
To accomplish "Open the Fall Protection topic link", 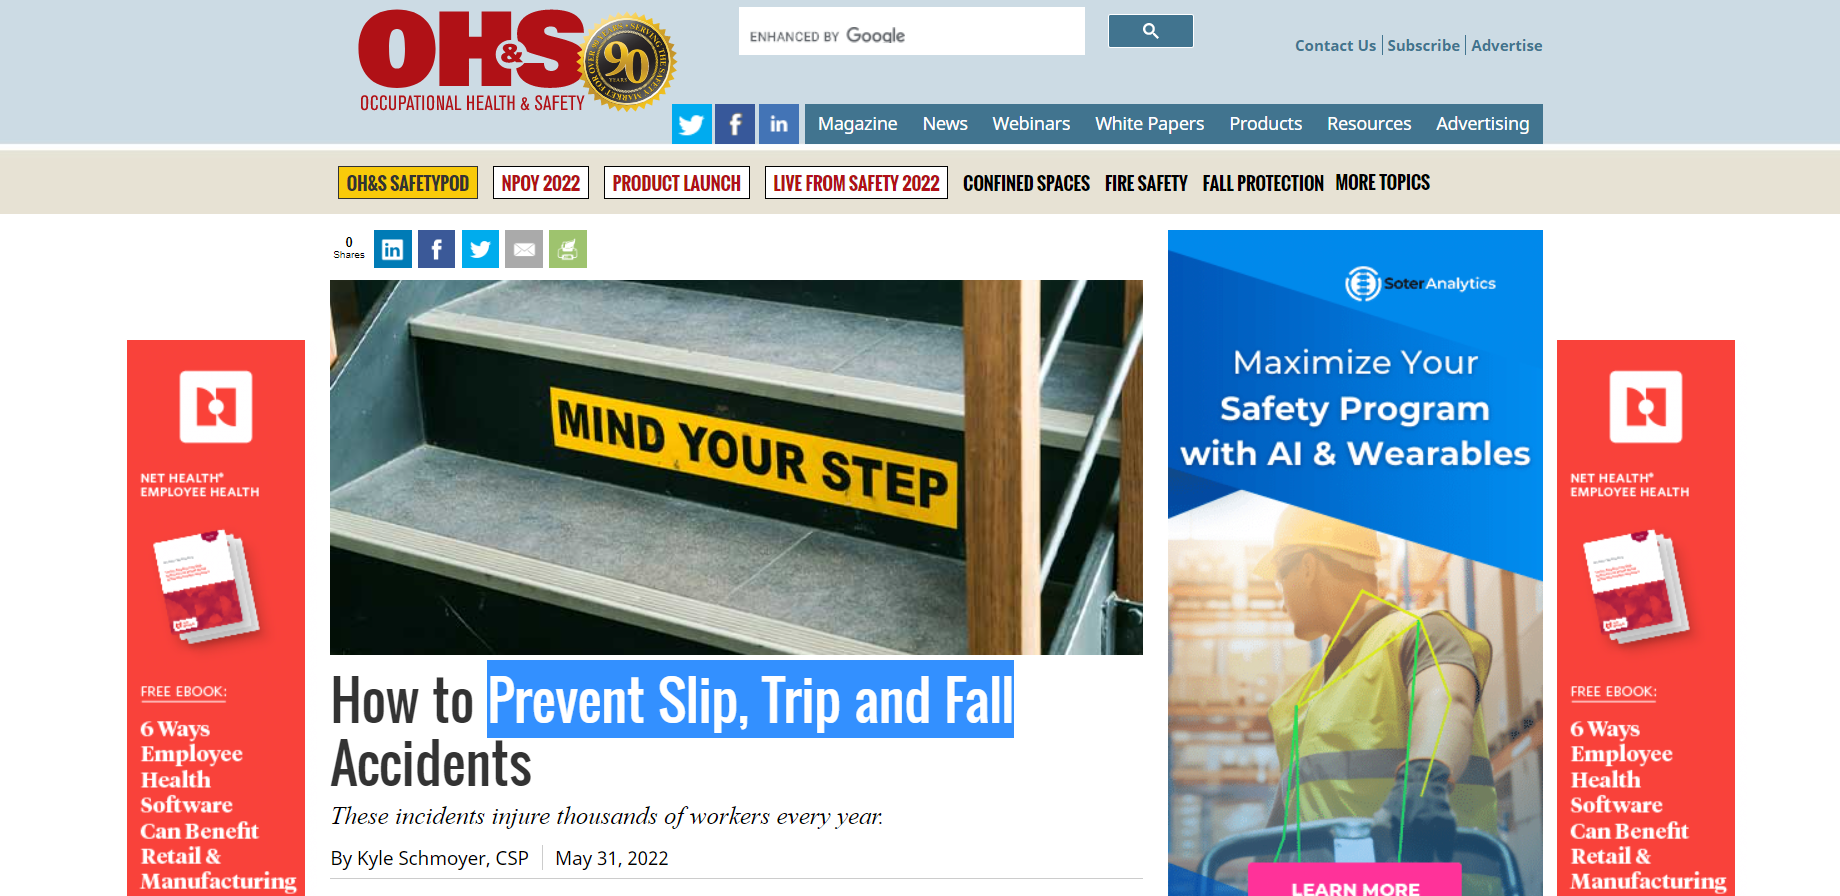I will pos(1263,183).
